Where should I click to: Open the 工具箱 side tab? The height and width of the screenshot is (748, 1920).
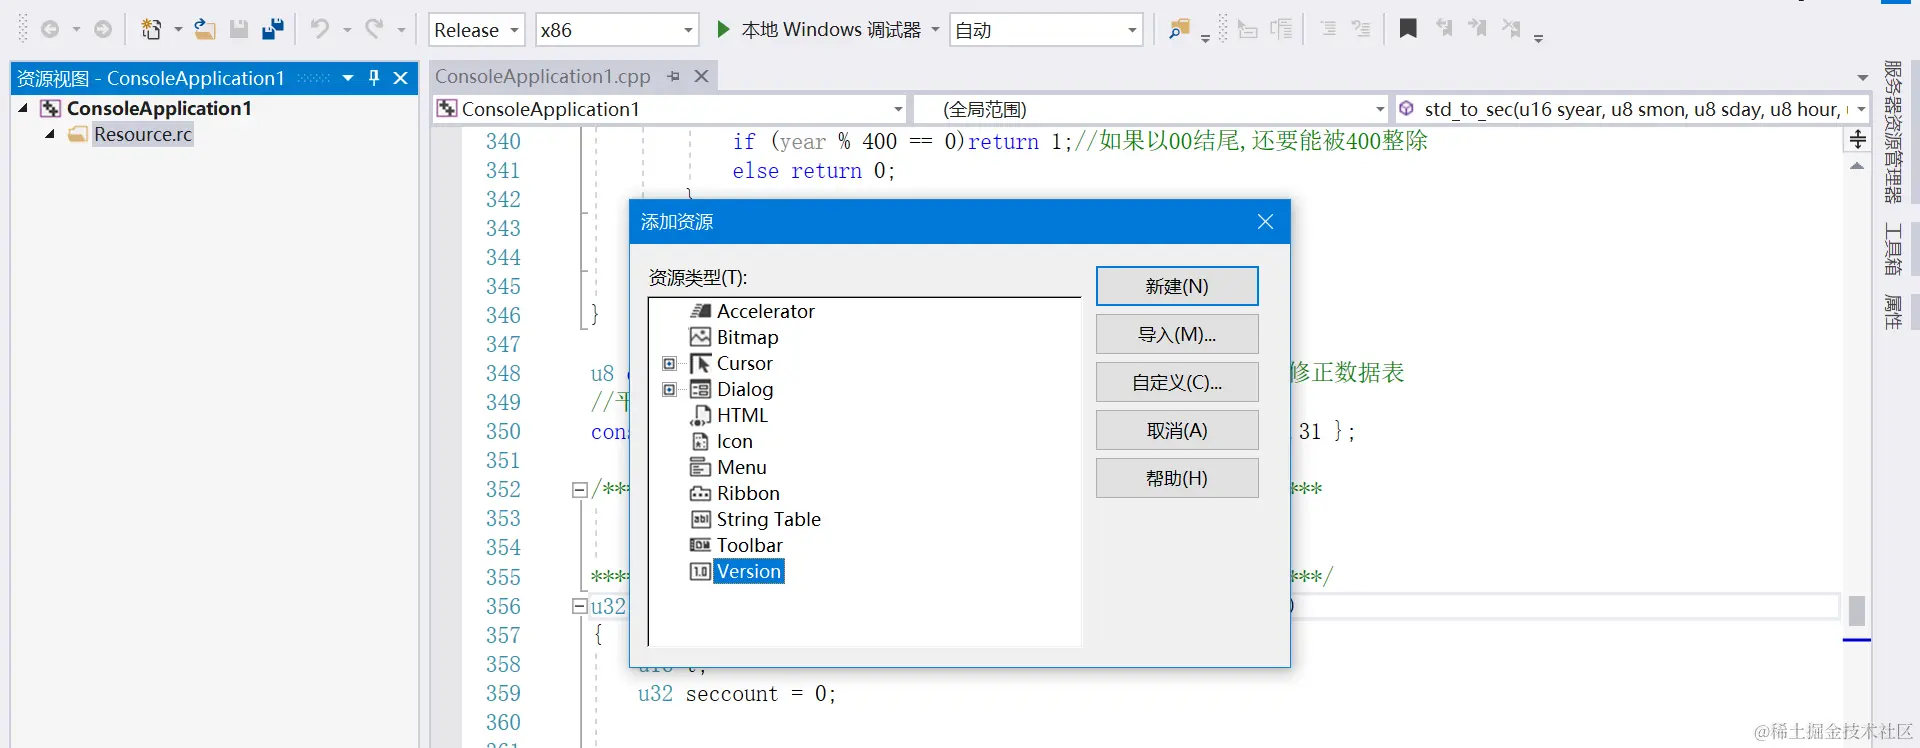click(x=1893, y=249)
